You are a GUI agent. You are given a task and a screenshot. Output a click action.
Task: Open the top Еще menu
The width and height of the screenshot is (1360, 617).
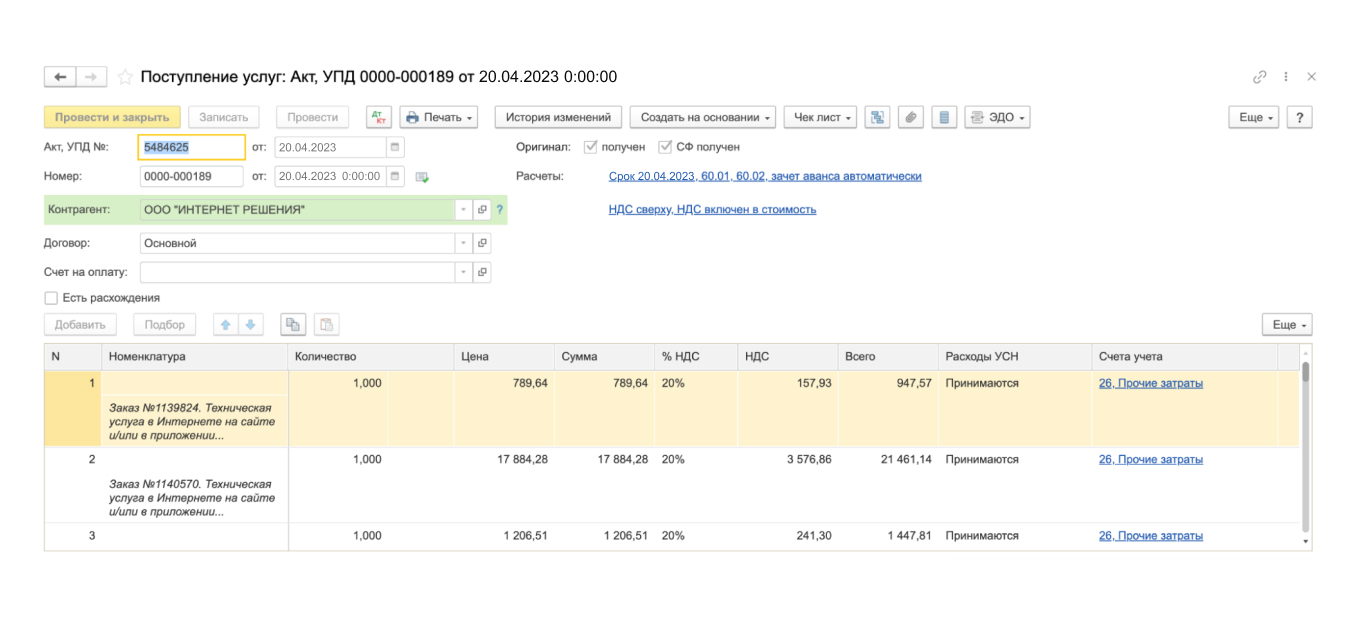pyautogui.click(x=1254, y=117)
